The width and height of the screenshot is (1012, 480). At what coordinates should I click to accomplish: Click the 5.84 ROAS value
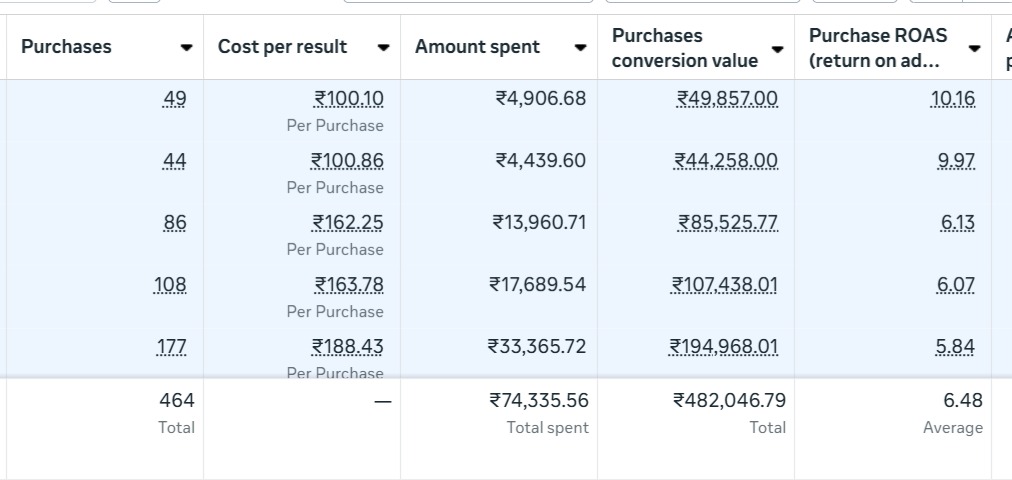coord(957,347)
